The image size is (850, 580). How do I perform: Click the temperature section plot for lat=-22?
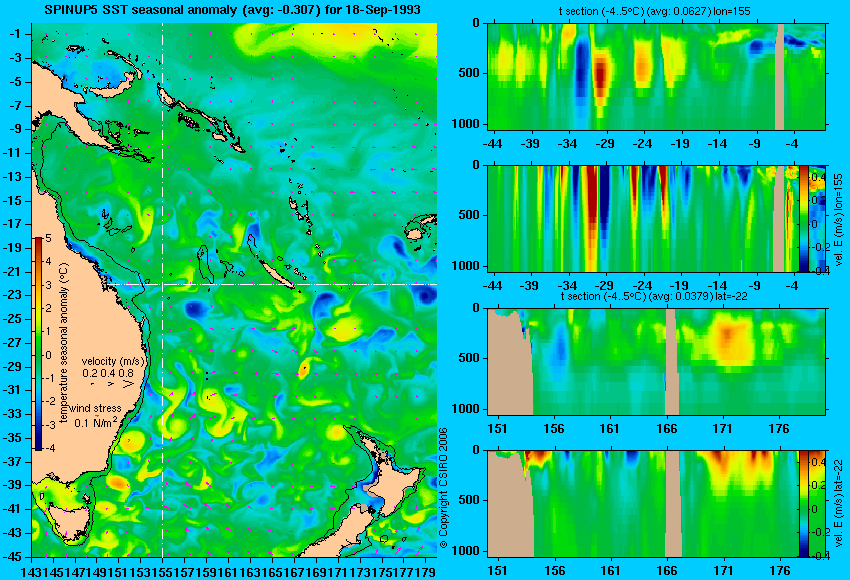pyautogui.click(x=656, y=362)
